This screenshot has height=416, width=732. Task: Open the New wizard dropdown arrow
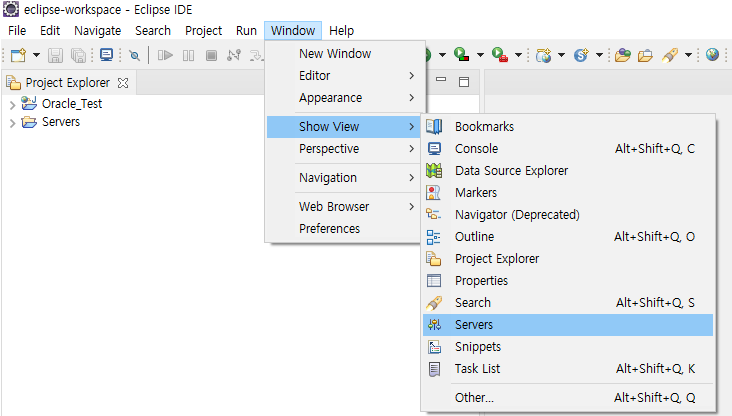[x=36, y=56]
